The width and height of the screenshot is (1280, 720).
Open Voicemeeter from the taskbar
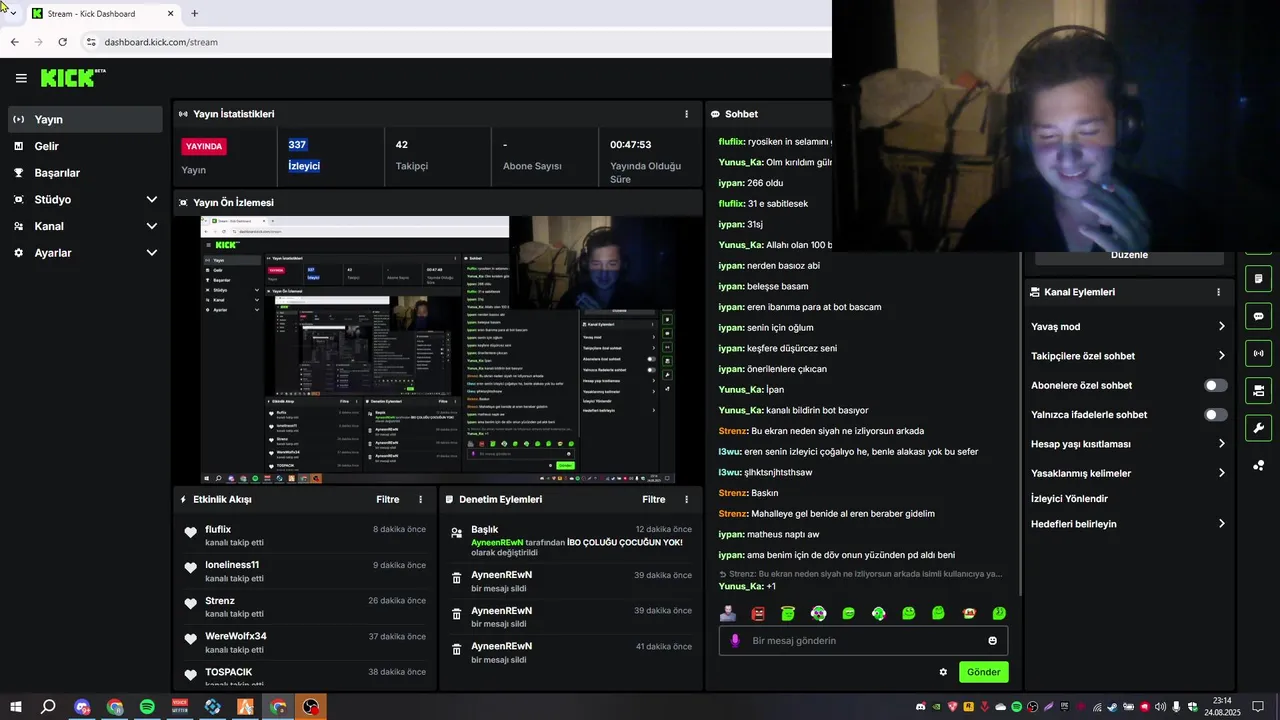pyautogui.click(x=180, y=707)
